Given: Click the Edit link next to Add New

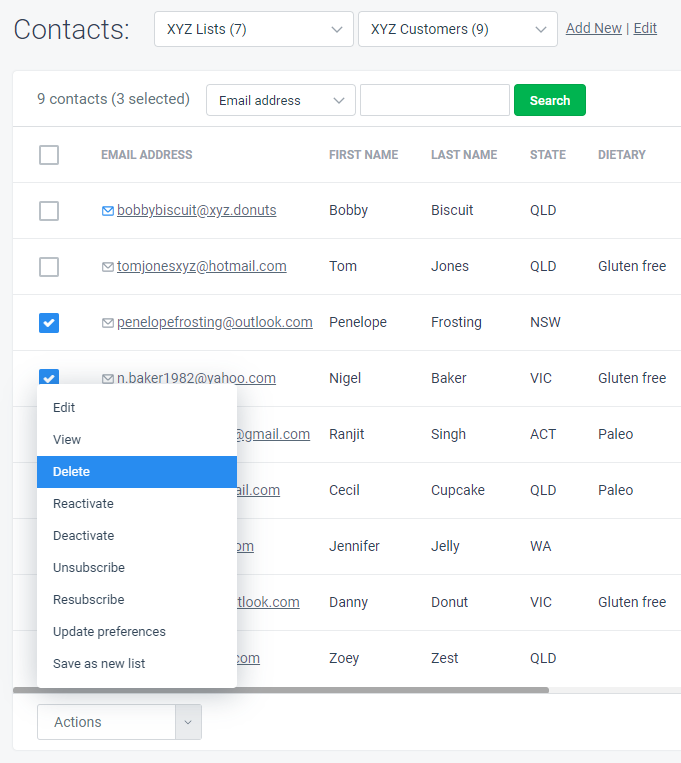Looking at the screenshot, I should pos(645,28).
